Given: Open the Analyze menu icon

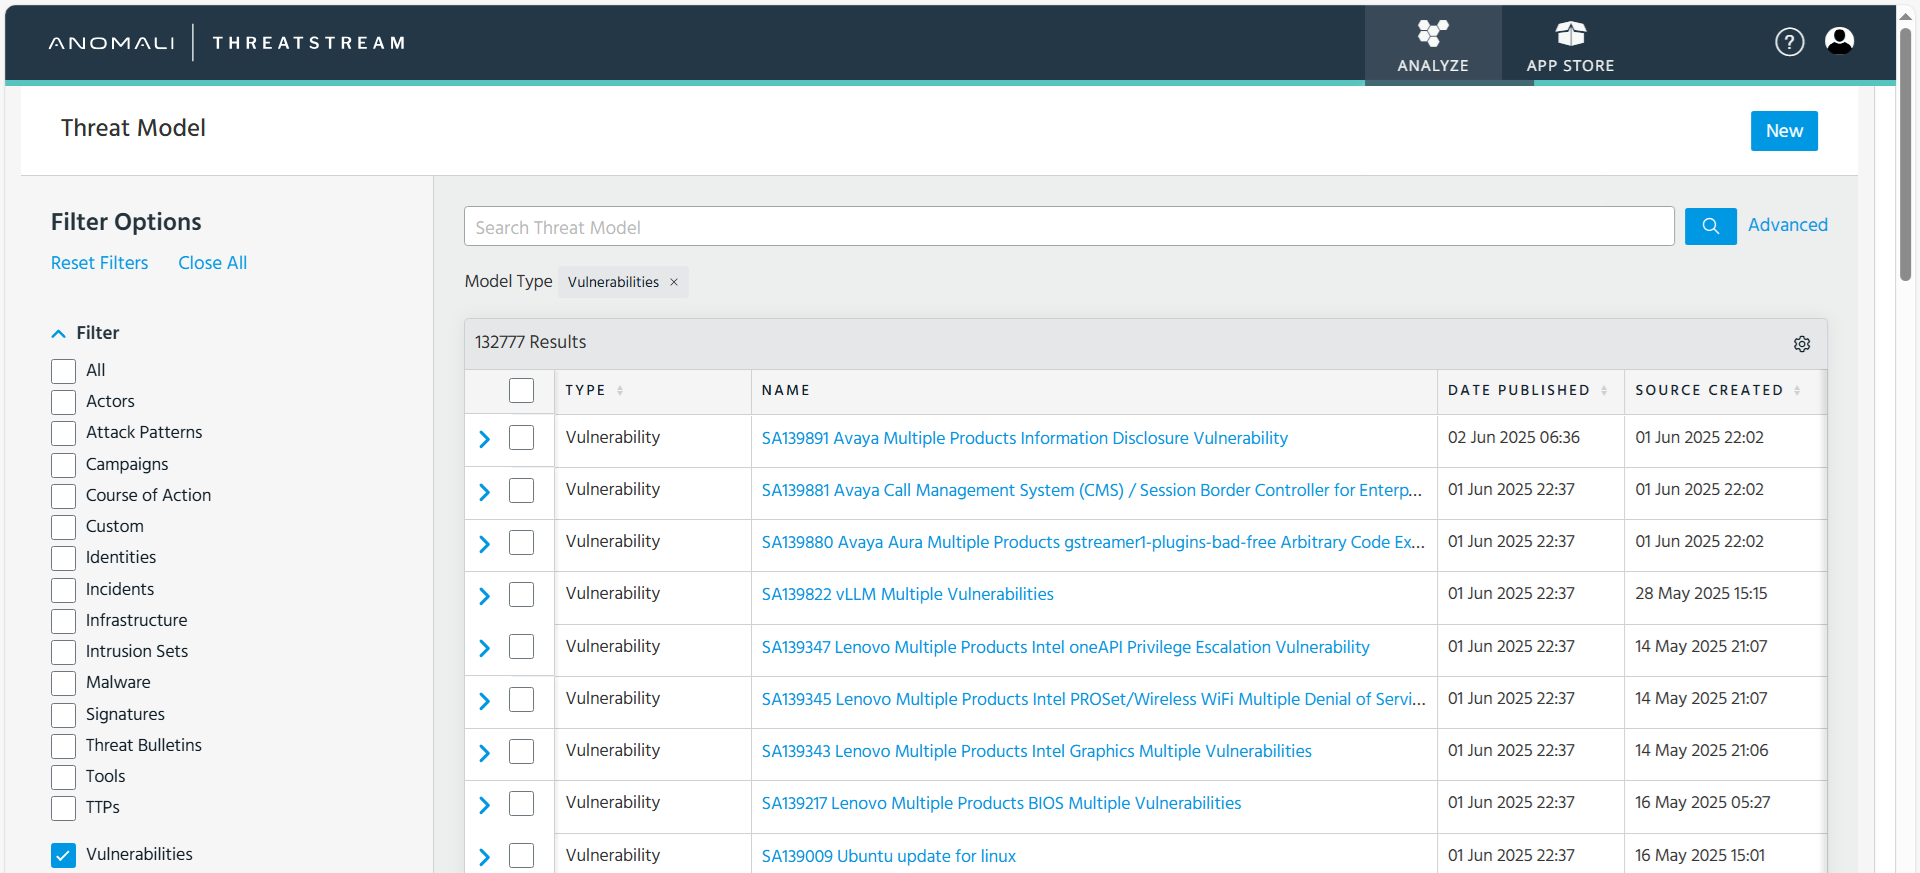Looking at the screenshot, I should [x=1432, y=34].
